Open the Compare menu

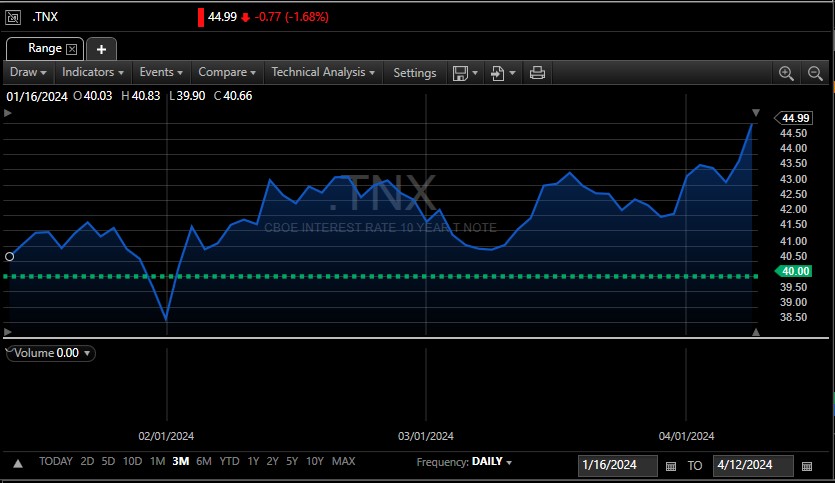pyautogui.click(x=226, y=72)
